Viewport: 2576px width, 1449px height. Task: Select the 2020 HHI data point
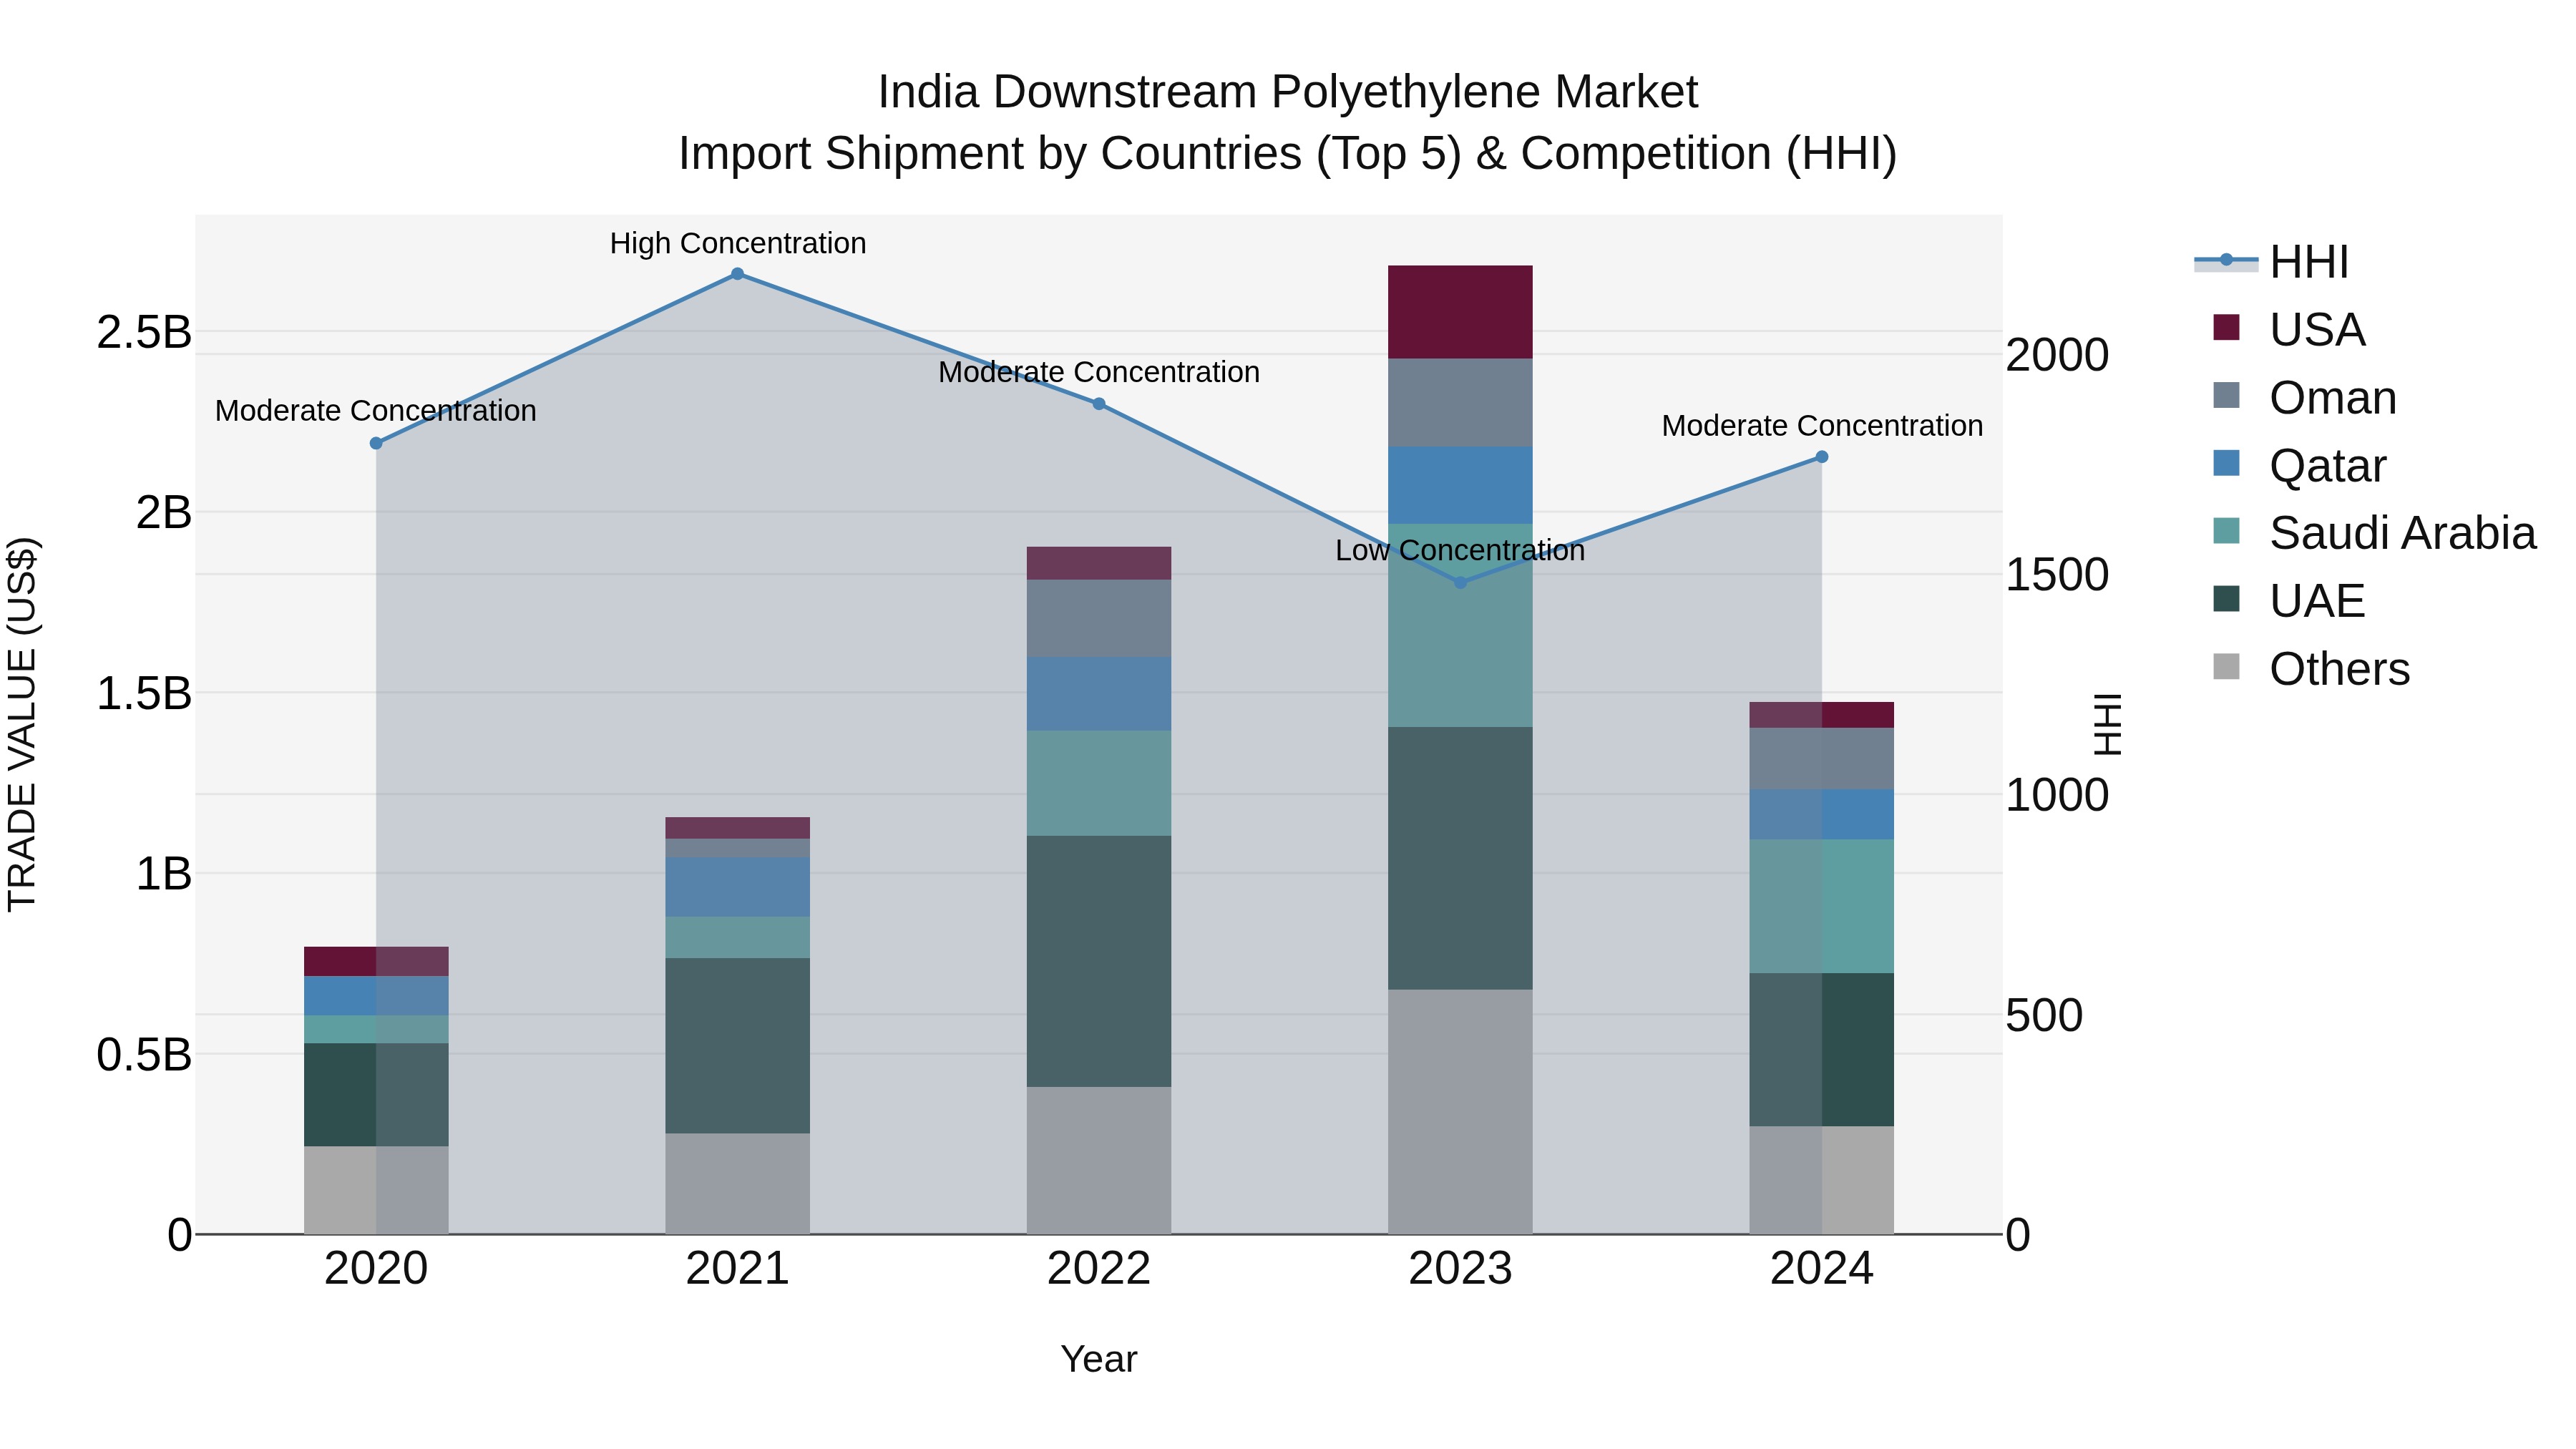pyautogui.click(x=376, y=443)
